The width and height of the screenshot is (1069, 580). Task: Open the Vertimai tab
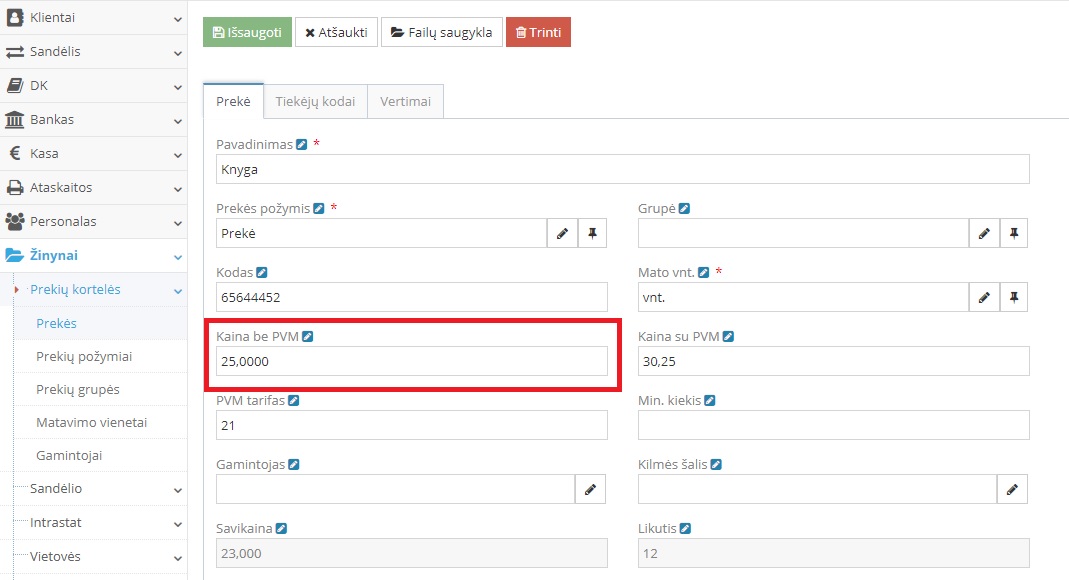tap(405, 102)
